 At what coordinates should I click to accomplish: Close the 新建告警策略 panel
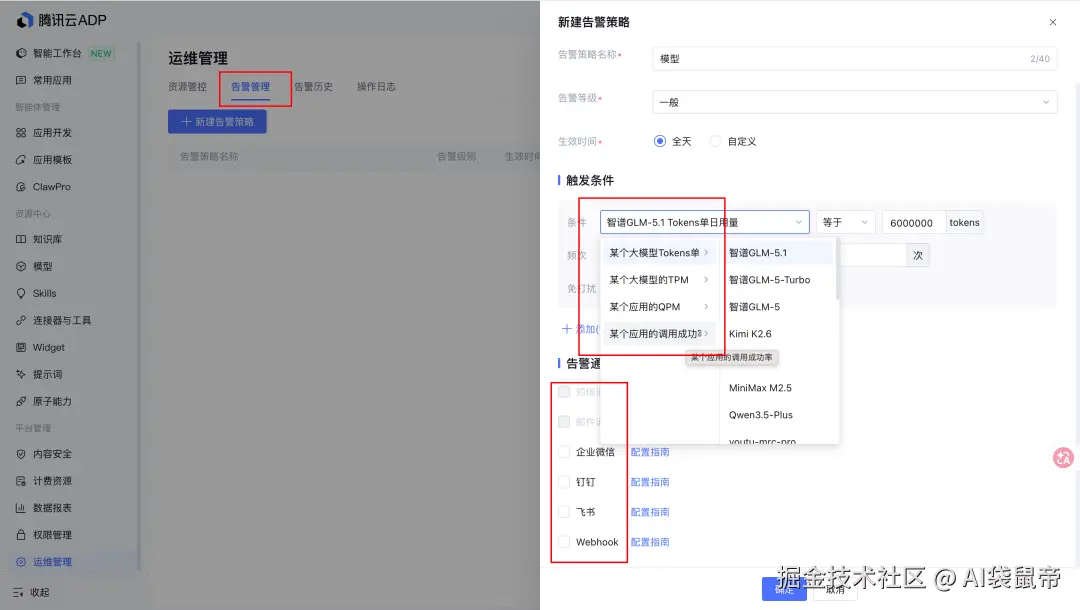[x=1052, y=22]
